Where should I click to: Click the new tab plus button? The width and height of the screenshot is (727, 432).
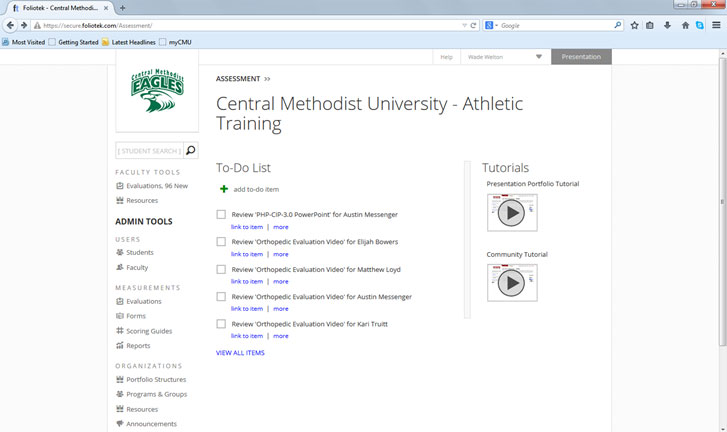tap(122, 7)
